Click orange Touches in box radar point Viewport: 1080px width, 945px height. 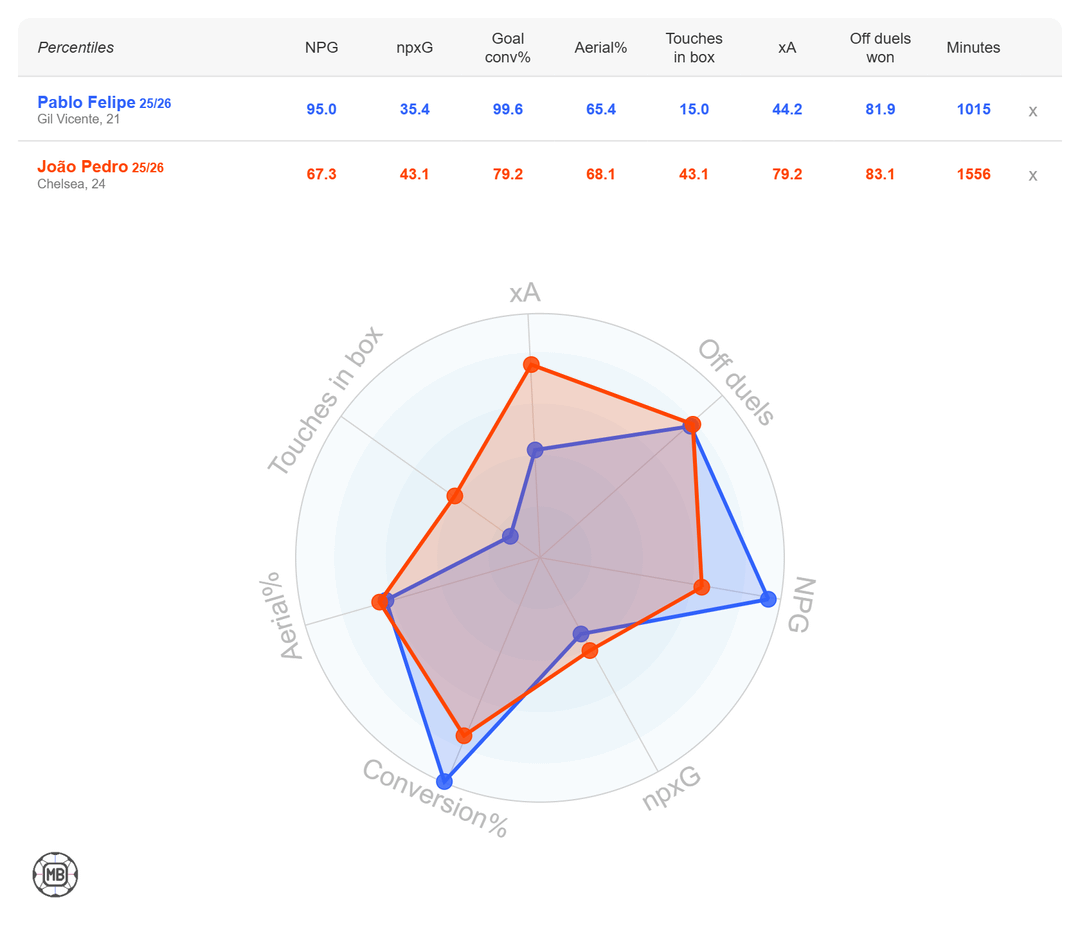(x=455, y=495)
